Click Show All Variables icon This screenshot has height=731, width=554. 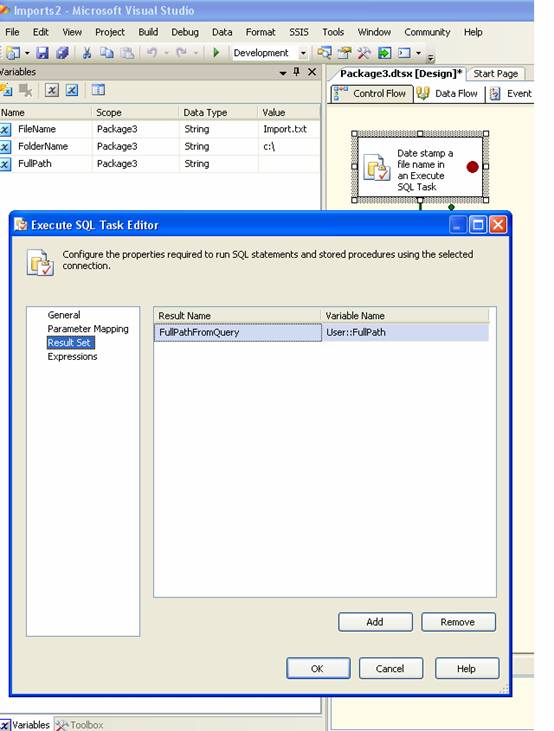coord(72,90)
